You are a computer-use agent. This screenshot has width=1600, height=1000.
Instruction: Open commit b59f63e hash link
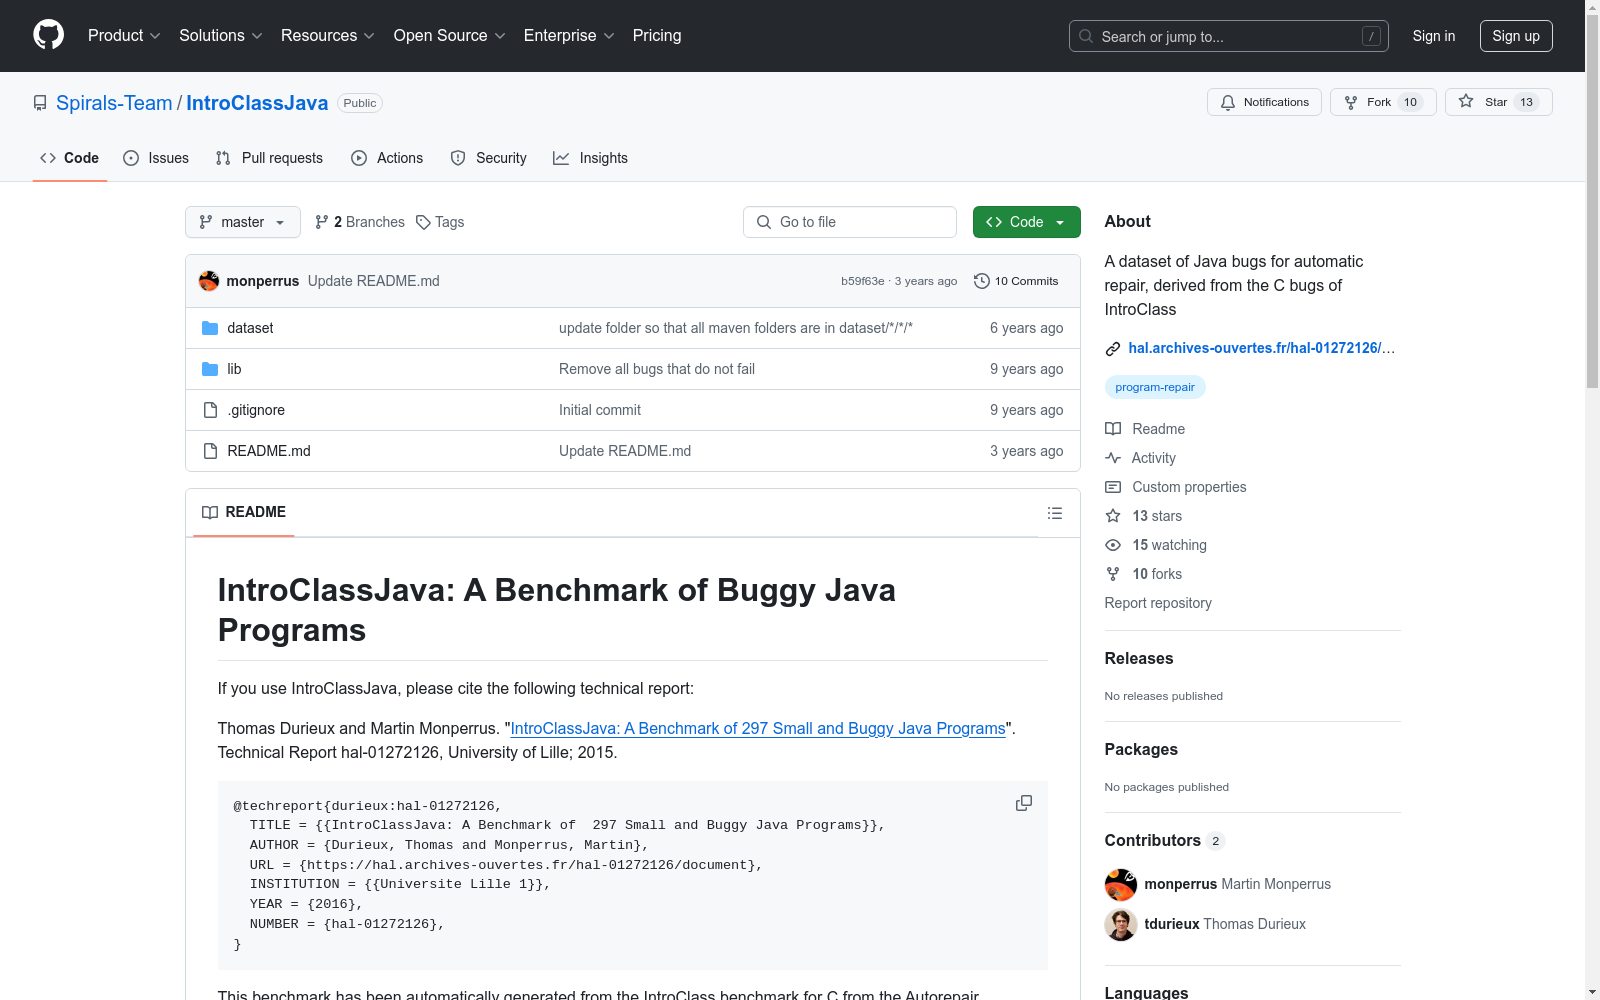(x=863, y=281)
